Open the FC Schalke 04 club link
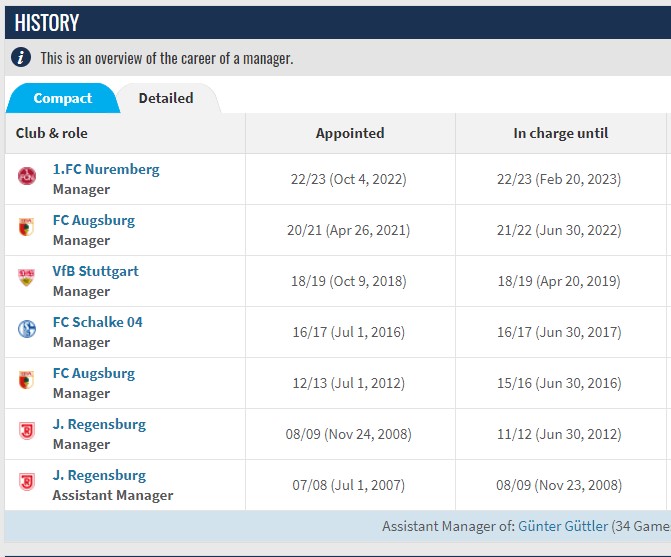The image size is (671, 557). [x=98, y=322]
